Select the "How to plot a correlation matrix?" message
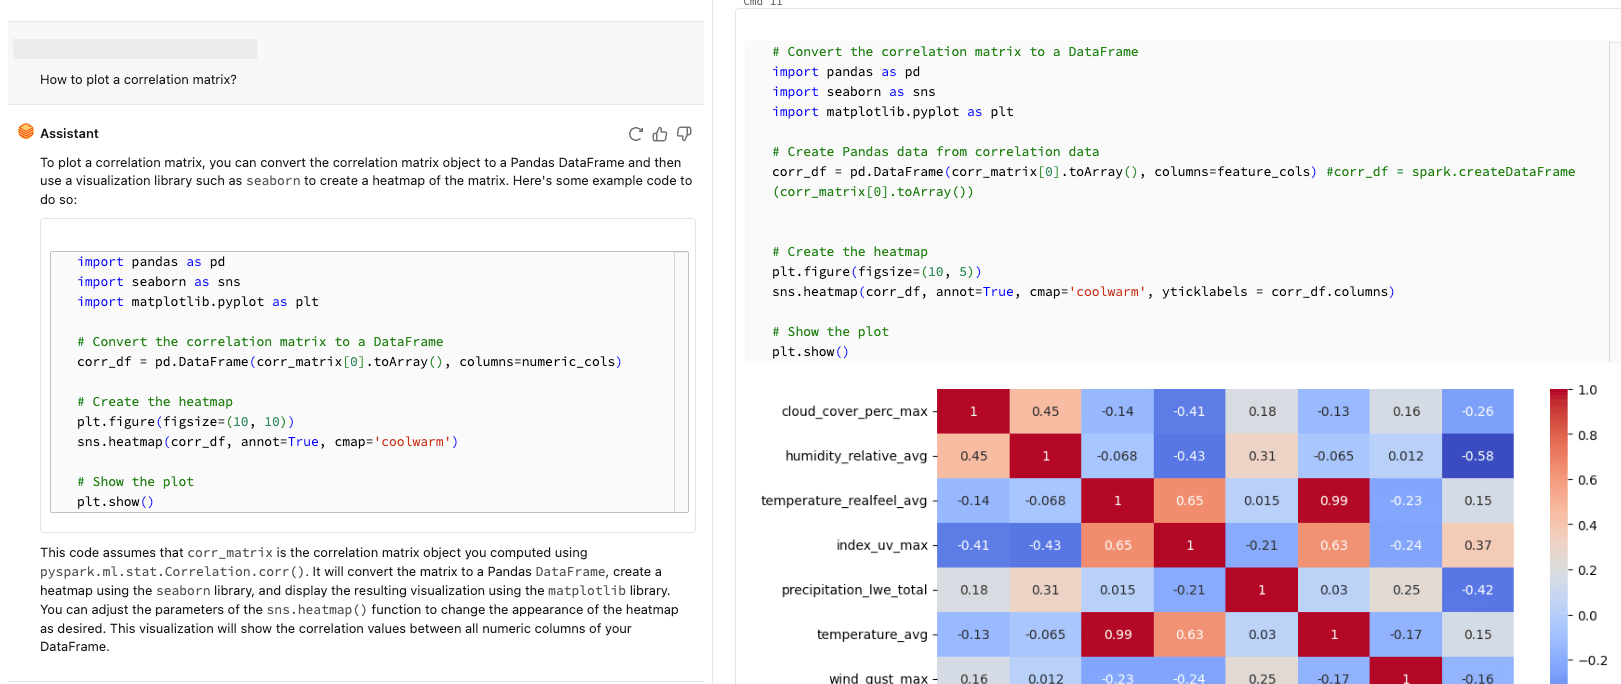Screen dimensions: 1621x684 click(138, 80)
